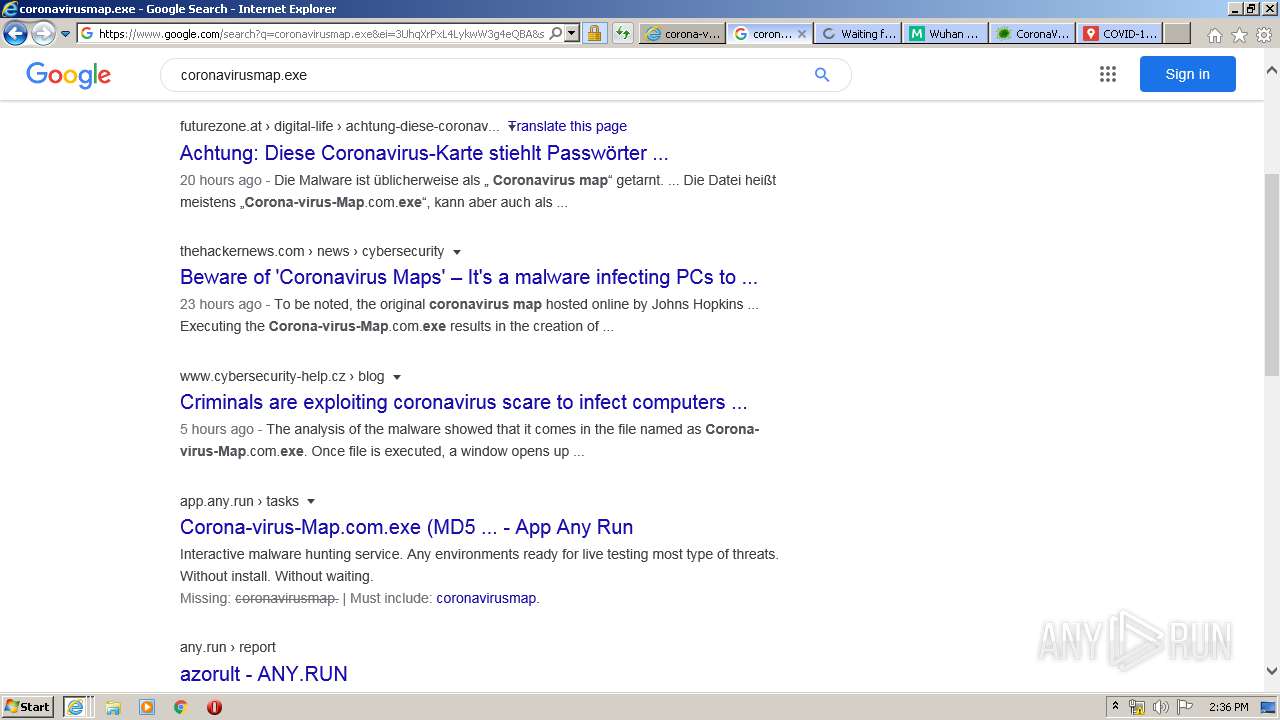The width and height of the screenshot is (1280, 720).
Task: Click the 2:36 PM clock
Action: 1228,707
